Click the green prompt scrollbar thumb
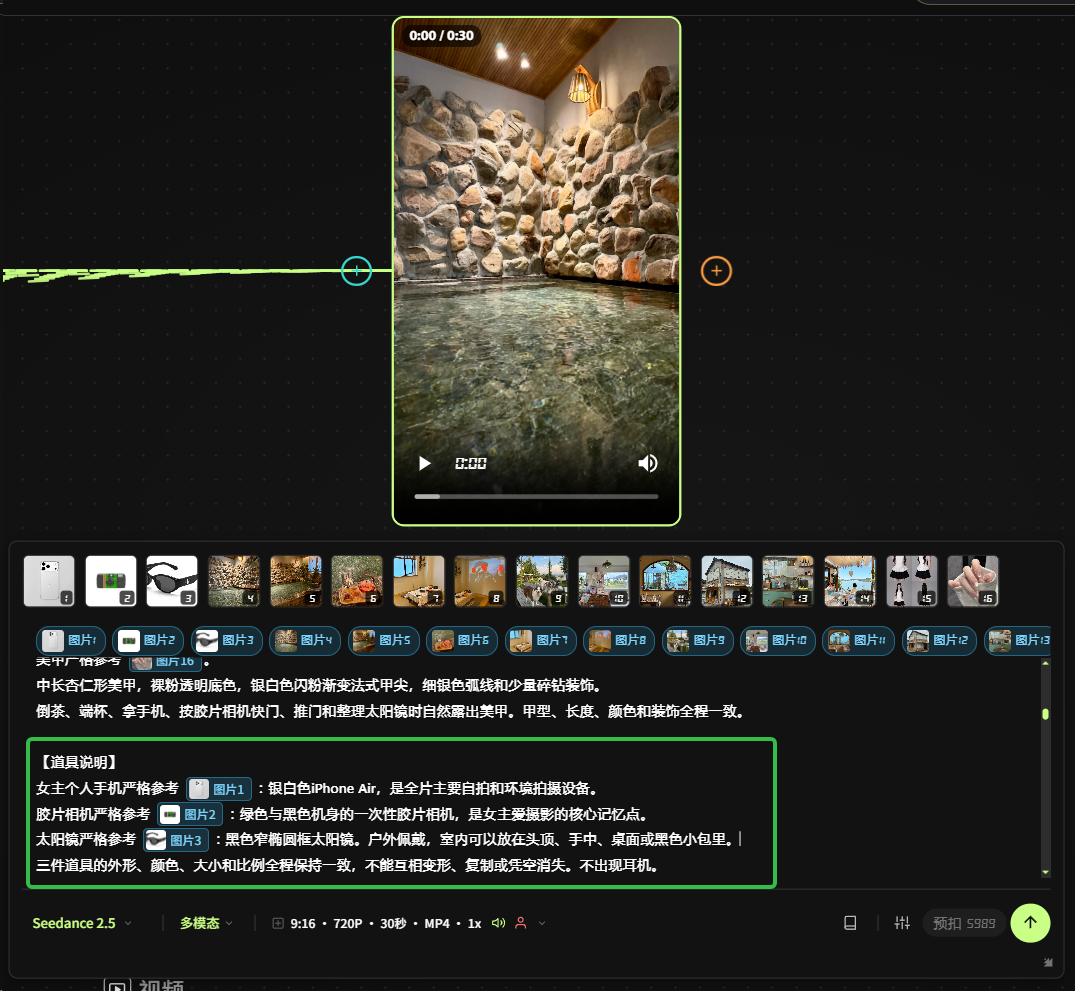Image resolution: width=1075 pixels, height=991 pixels. click(1046, 714)
